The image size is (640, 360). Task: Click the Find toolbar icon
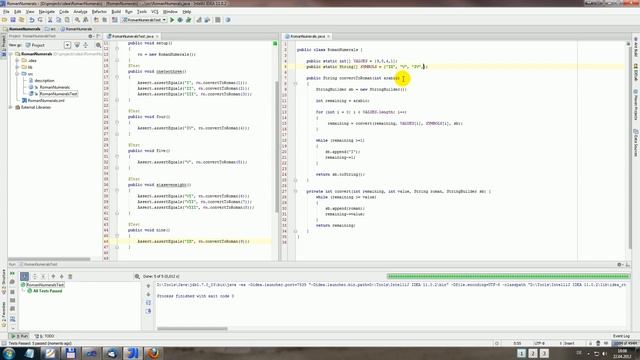point(77,20)
